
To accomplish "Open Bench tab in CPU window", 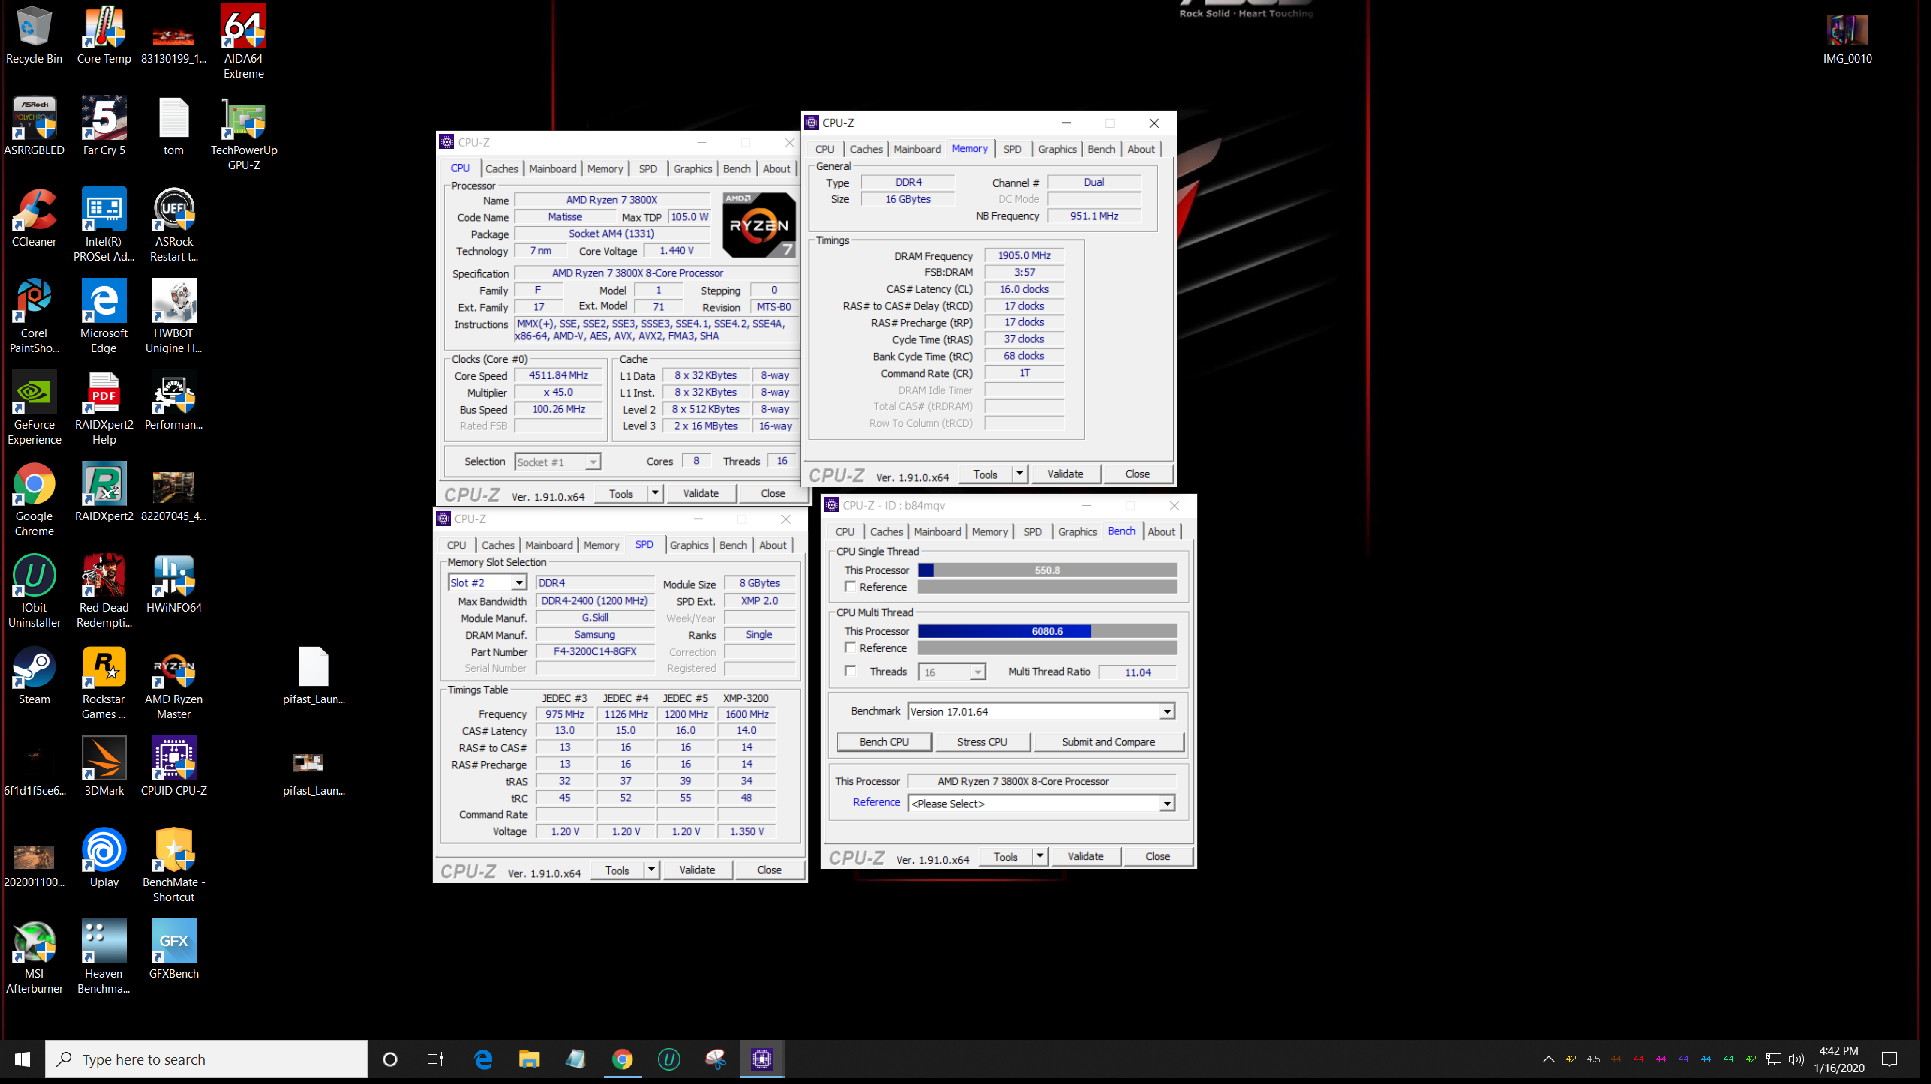I will pos(737,169).
